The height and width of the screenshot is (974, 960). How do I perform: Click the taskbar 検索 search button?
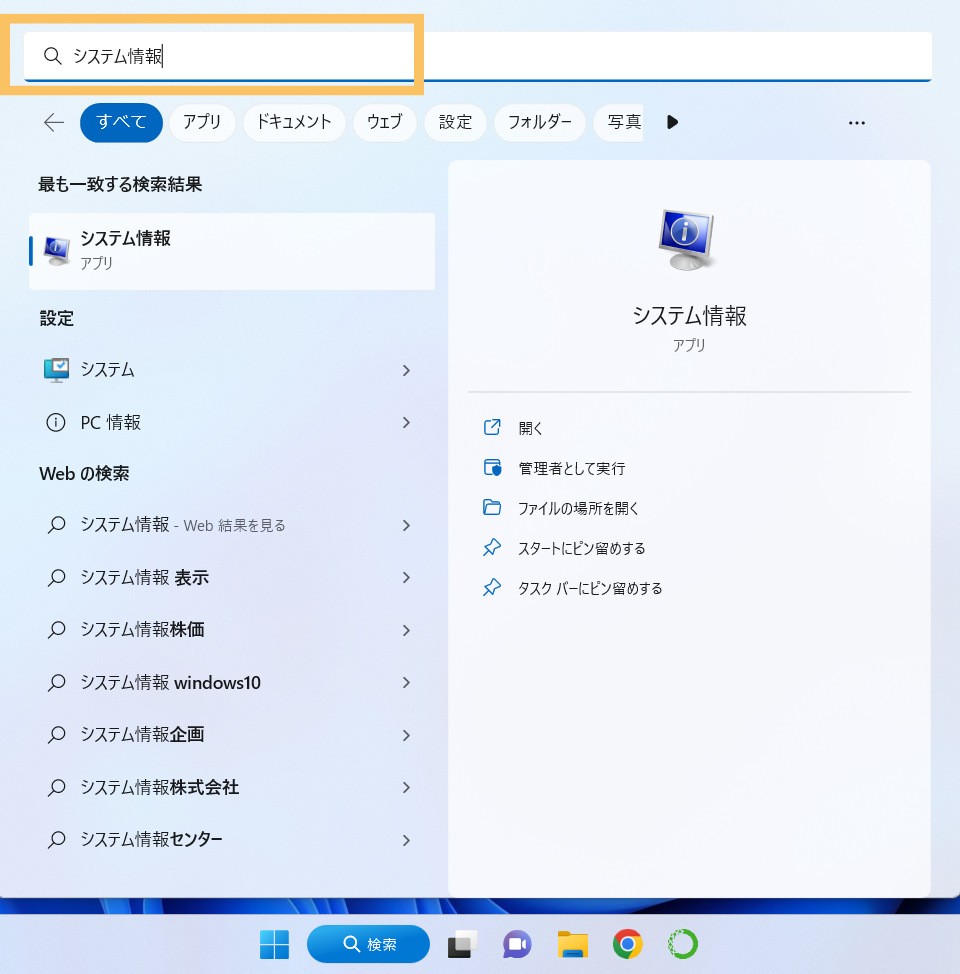368,944
